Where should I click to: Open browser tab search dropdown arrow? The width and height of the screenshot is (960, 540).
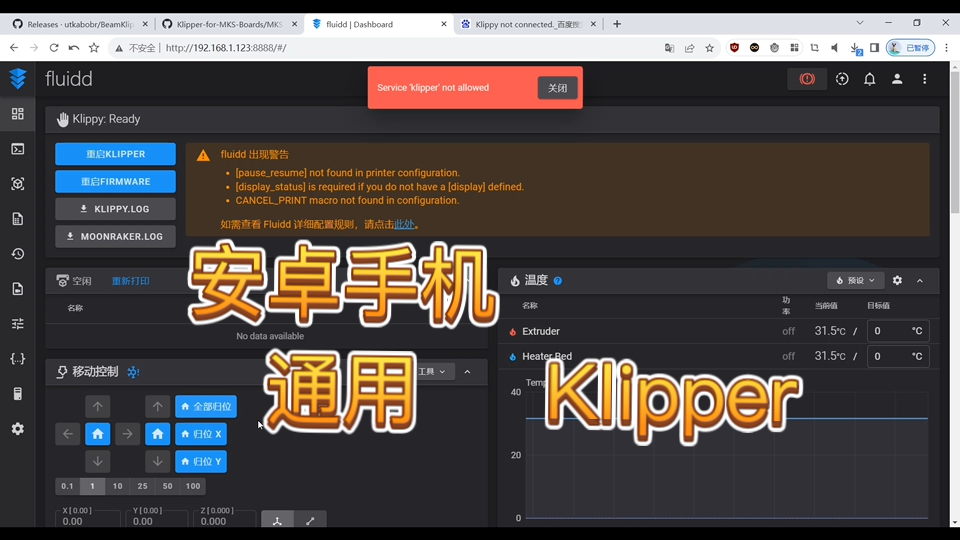coord(860,23)
